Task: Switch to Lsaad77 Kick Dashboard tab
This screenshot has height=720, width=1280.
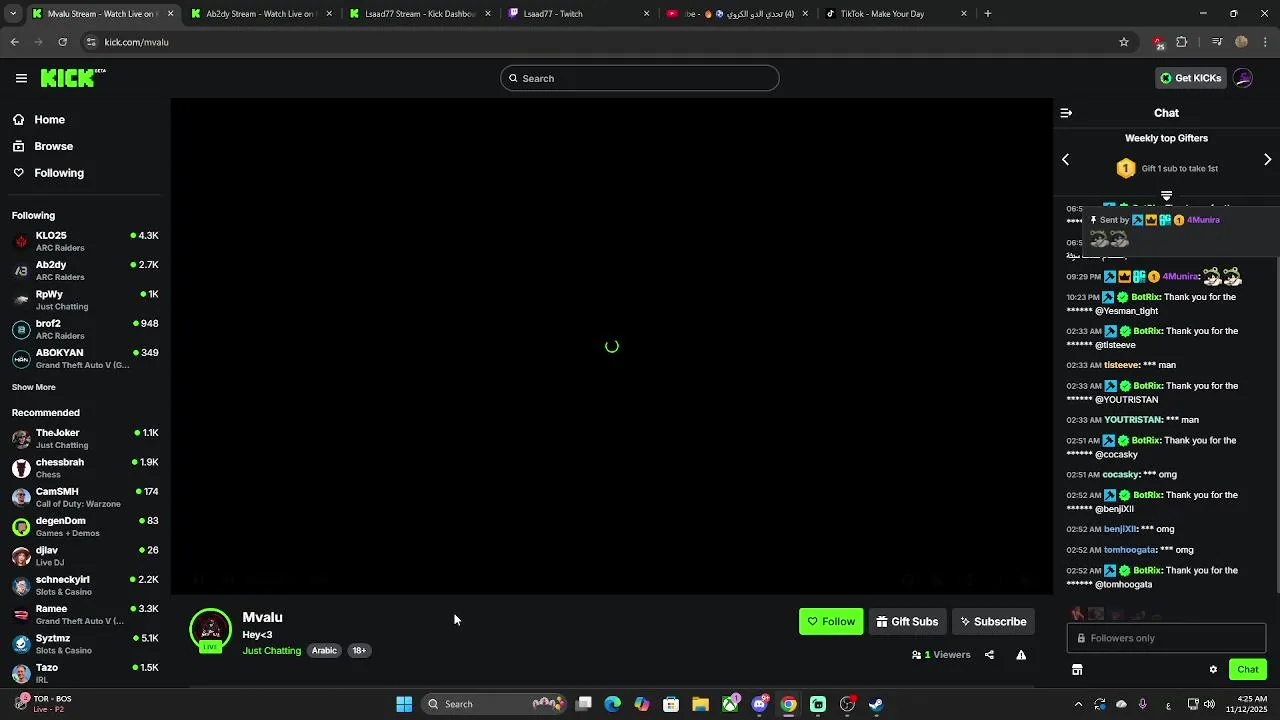Action: (419, 14)
